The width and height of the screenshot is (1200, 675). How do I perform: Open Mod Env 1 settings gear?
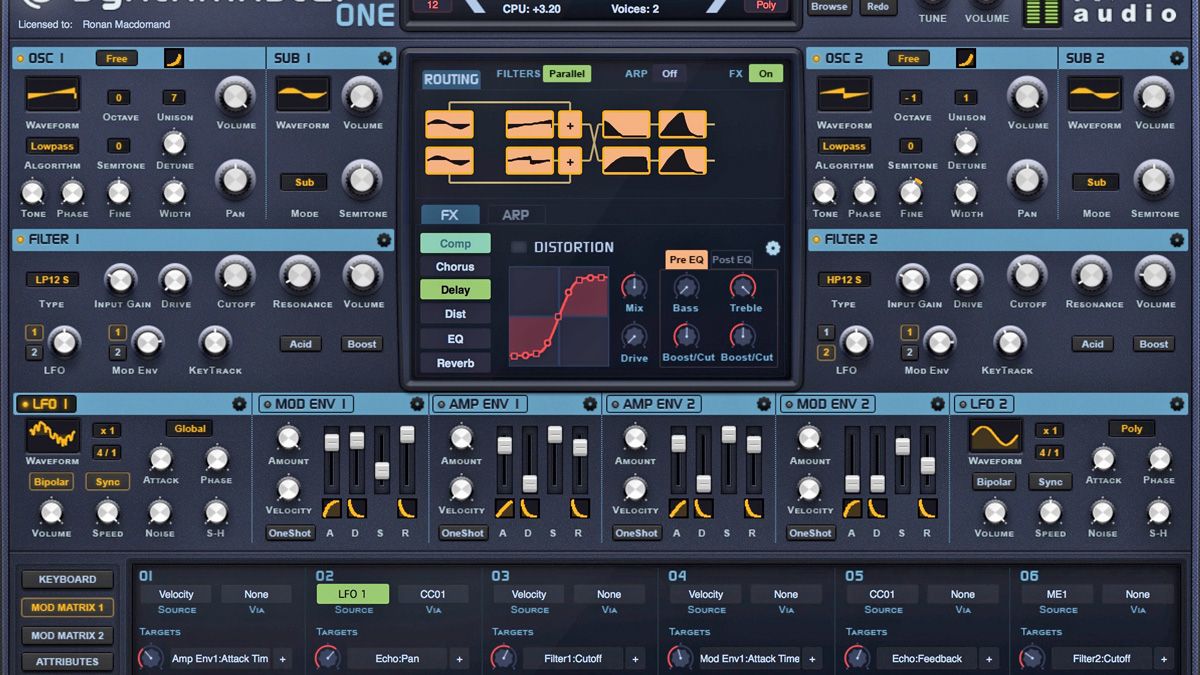(x=417, y=404)
